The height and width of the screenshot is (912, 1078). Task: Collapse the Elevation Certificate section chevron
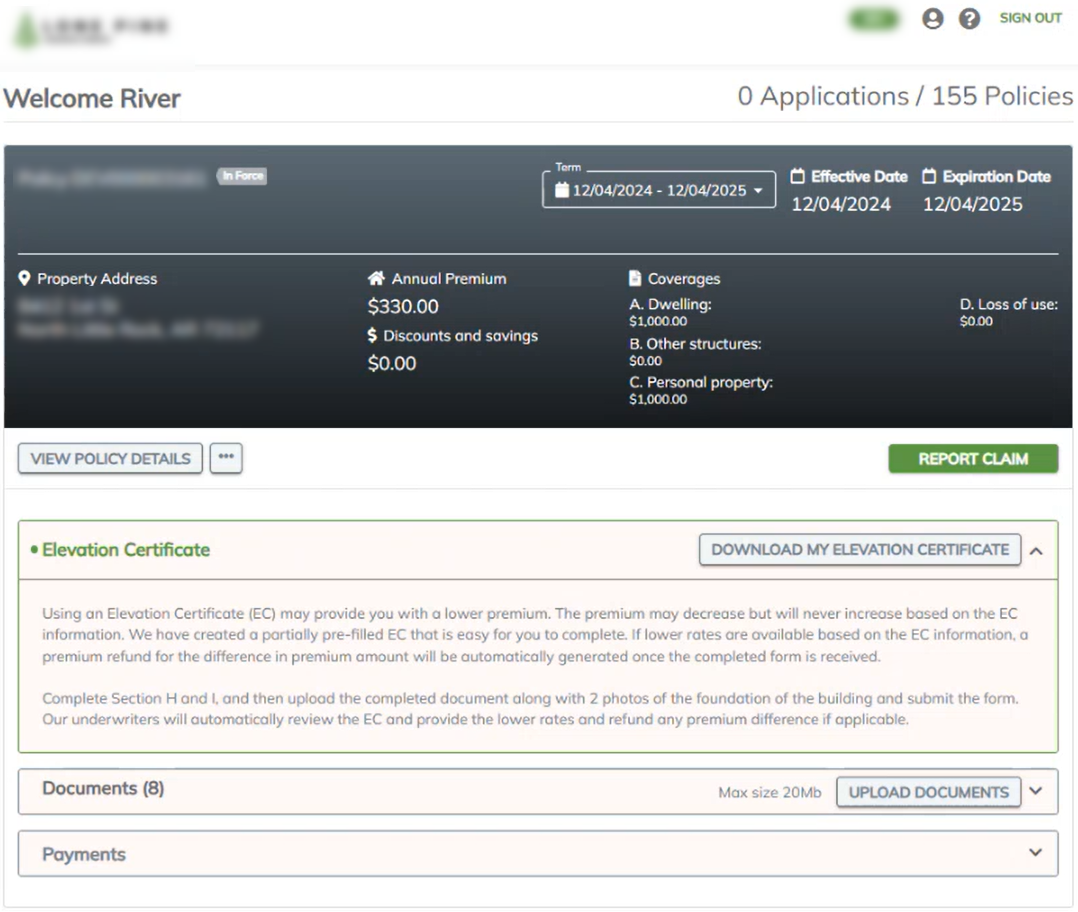point(1036,550)
